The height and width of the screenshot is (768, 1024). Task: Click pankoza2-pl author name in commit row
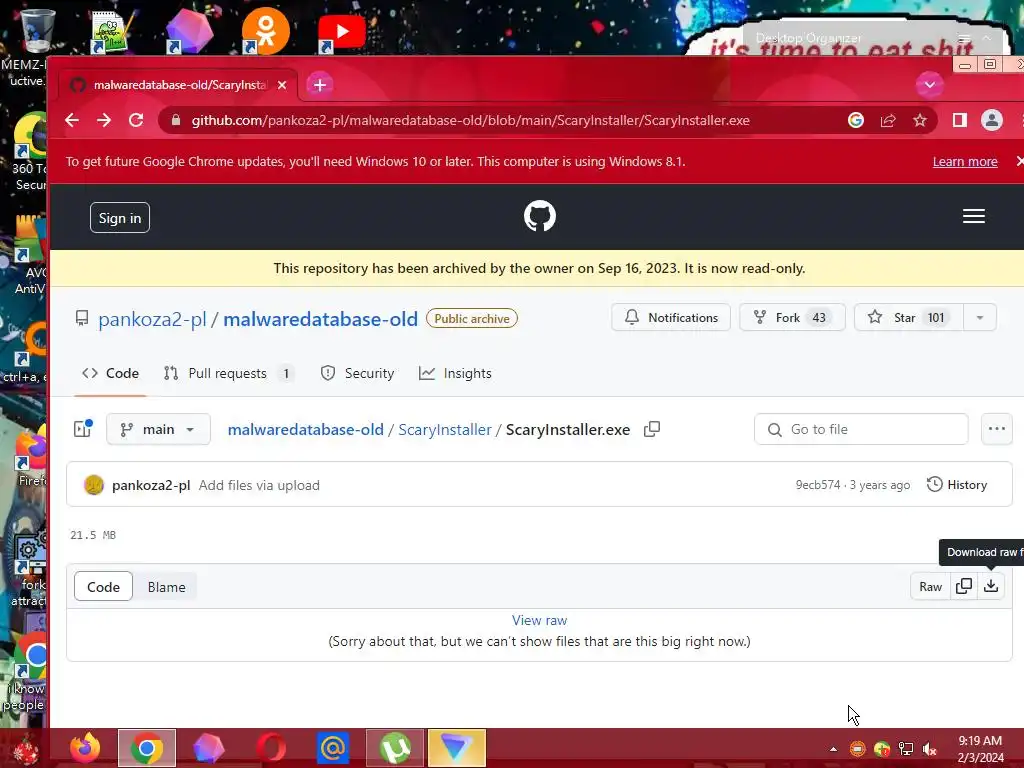[151, 485]
